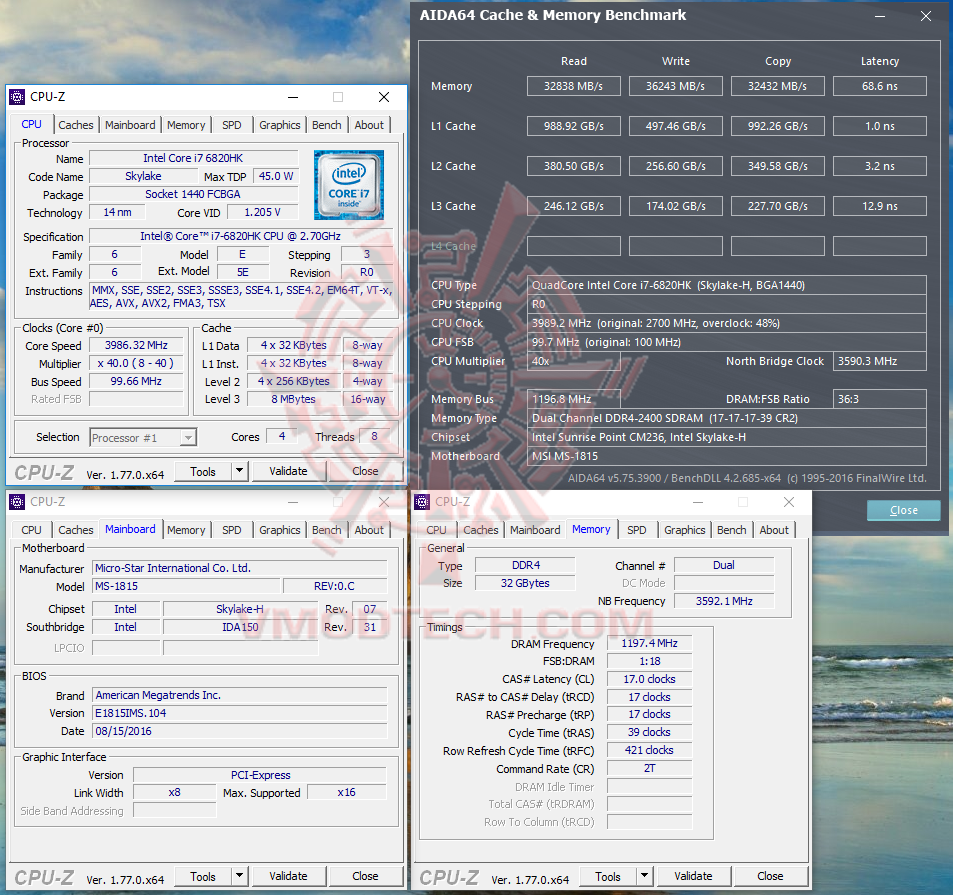953x895 pixels.
Task: Click Validate in top CPU-Z window
Action: pyautogui.click(x=288, y=471)
